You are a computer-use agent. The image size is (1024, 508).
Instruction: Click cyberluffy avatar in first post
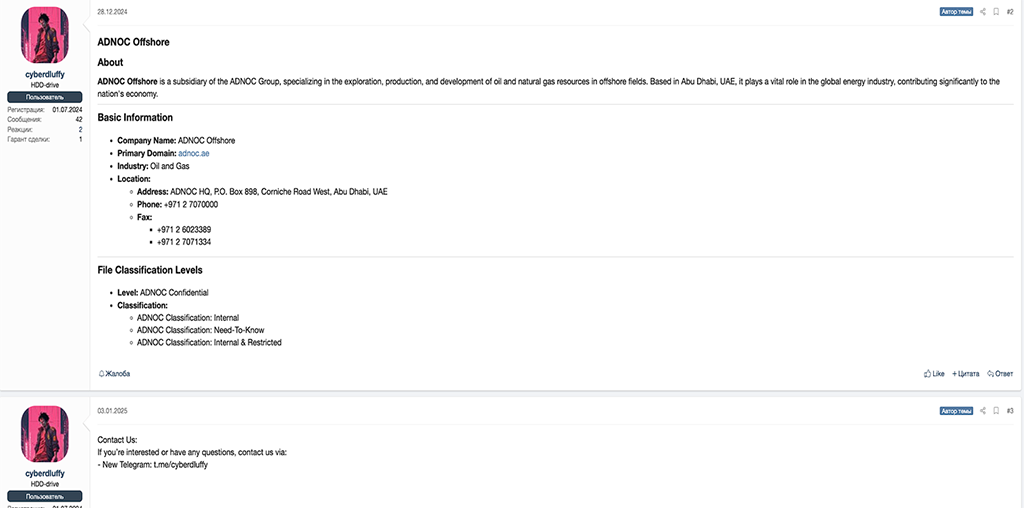44,35
